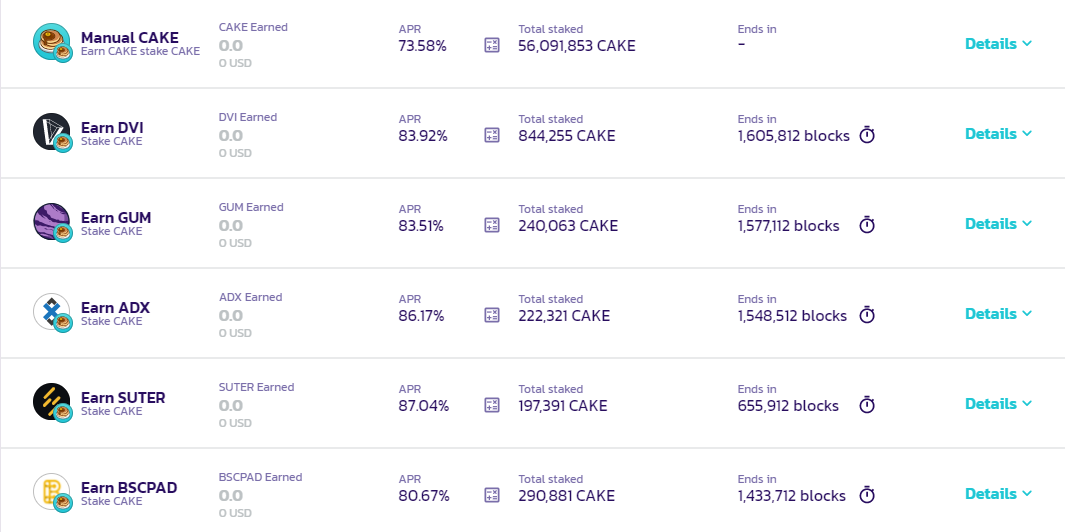Expand Details for Earn GUM pool

click(x=998, y=224)
